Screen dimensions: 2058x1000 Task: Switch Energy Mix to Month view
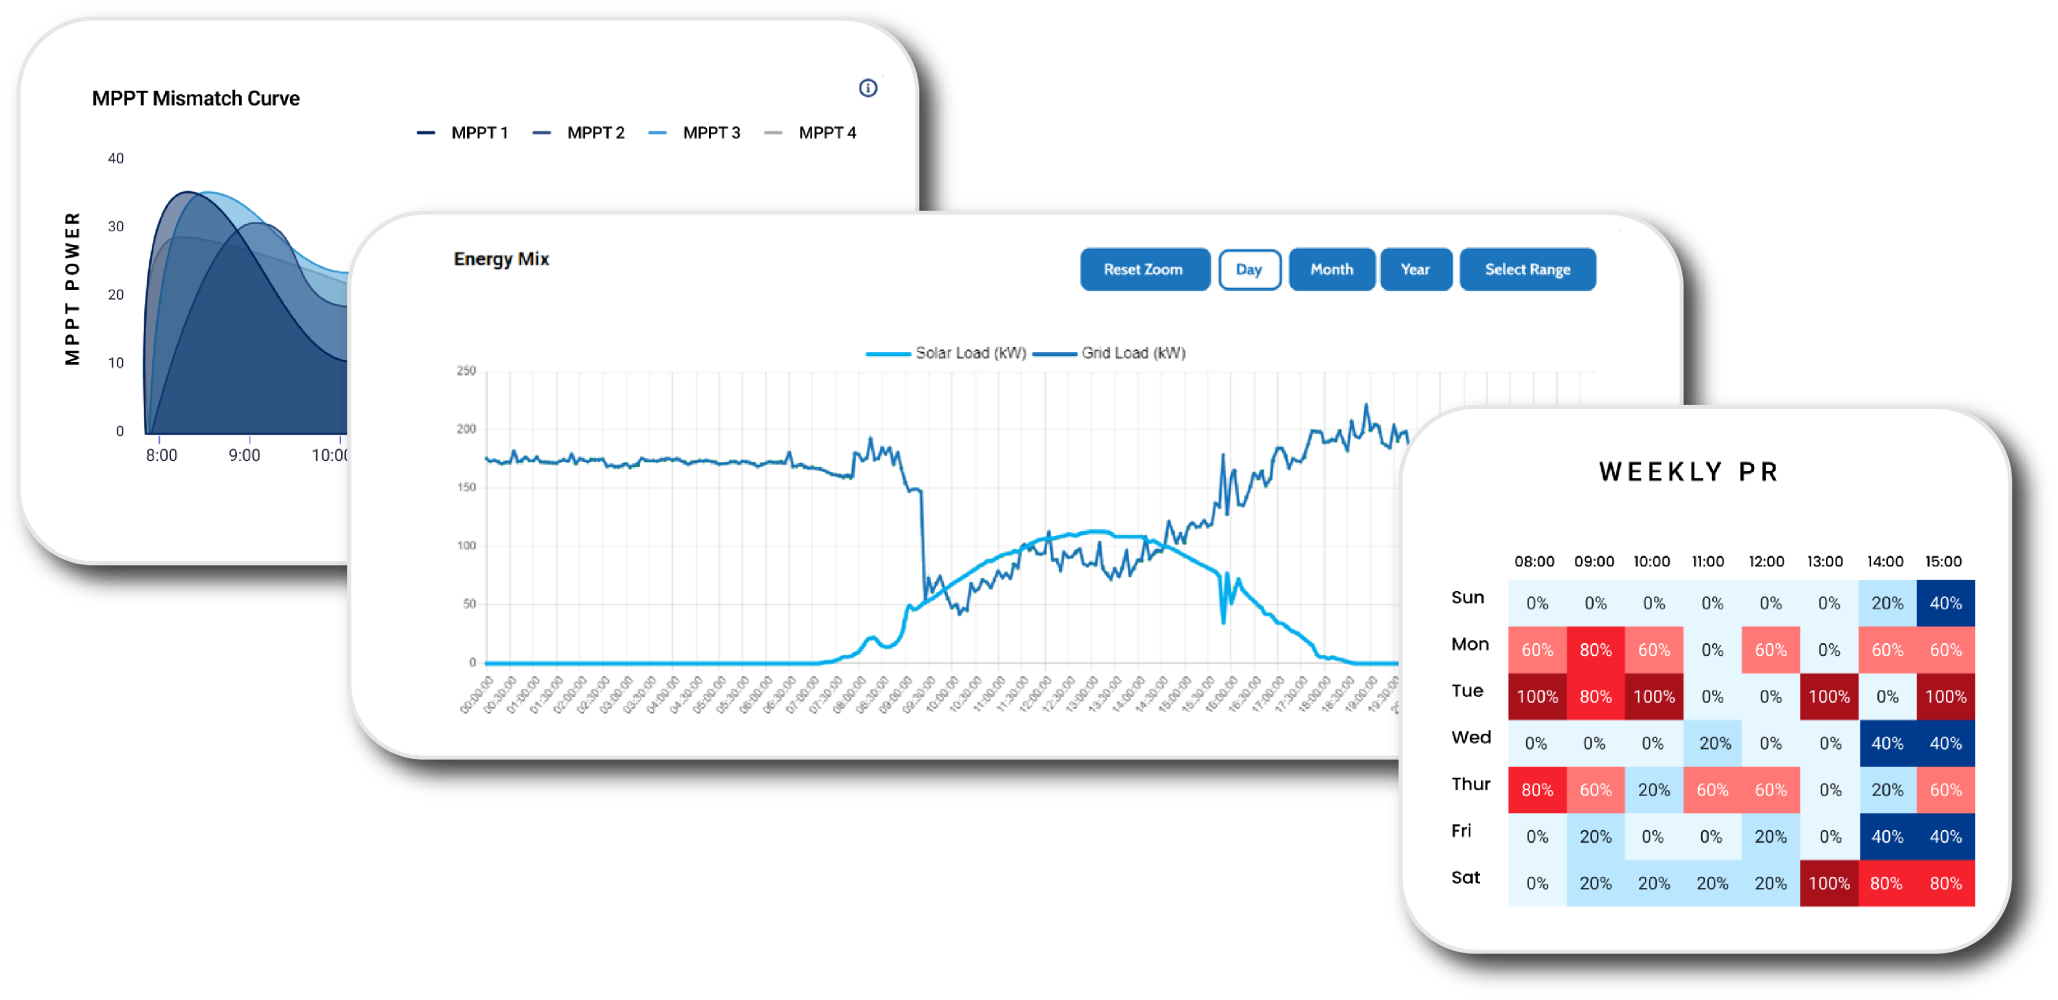point(1331,270)
